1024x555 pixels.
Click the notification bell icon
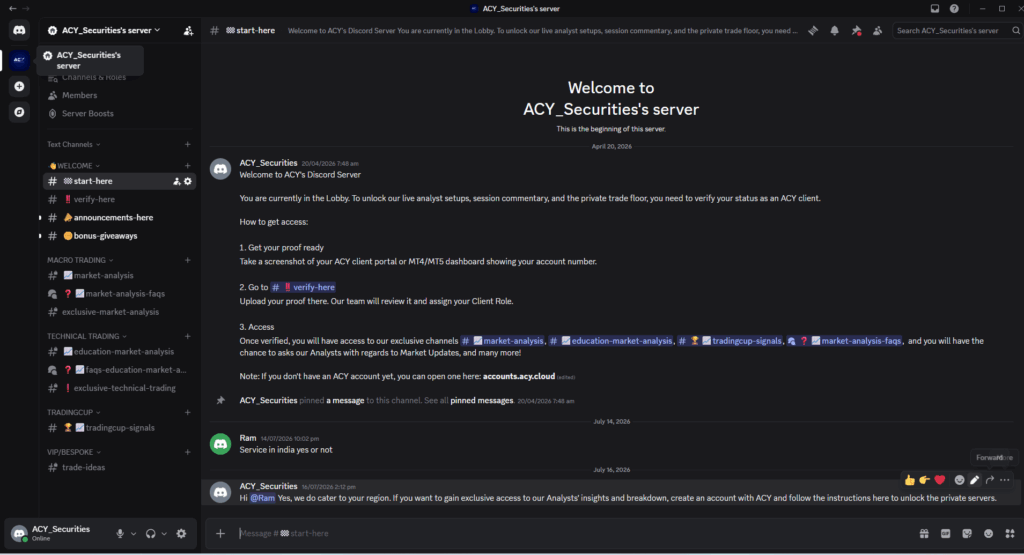tap(835, 31)
